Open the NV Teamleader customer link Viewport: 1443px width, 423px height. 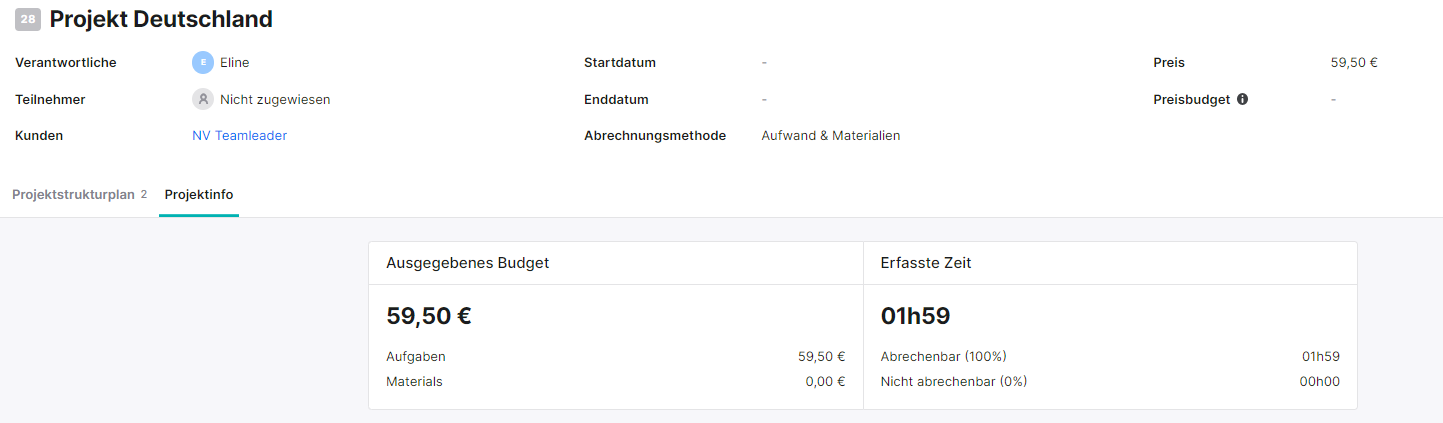point(239,135)
